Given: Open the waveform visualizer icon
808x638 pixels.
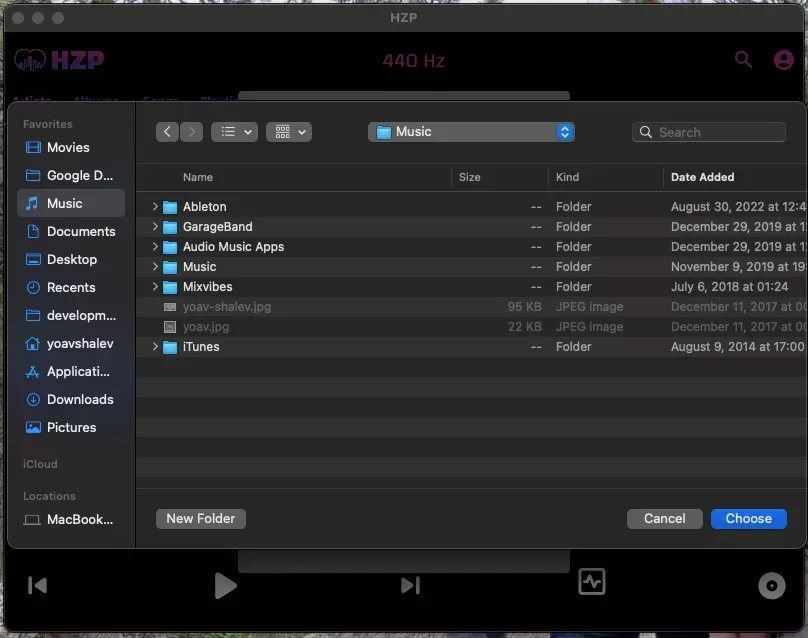Looking at the screenshot, I should pos(592,582).
